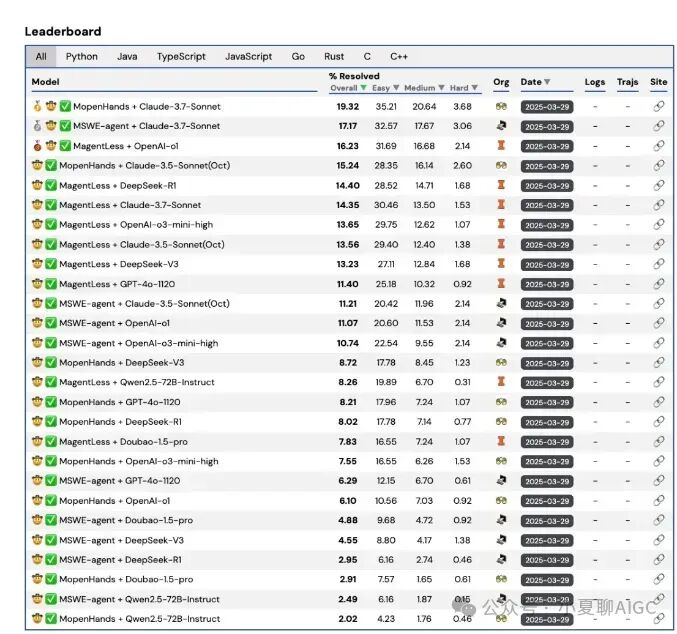Sort leaderboard by Overall column arrow
The width and height of the screenshot is (677, 634).
coord(363,89)
